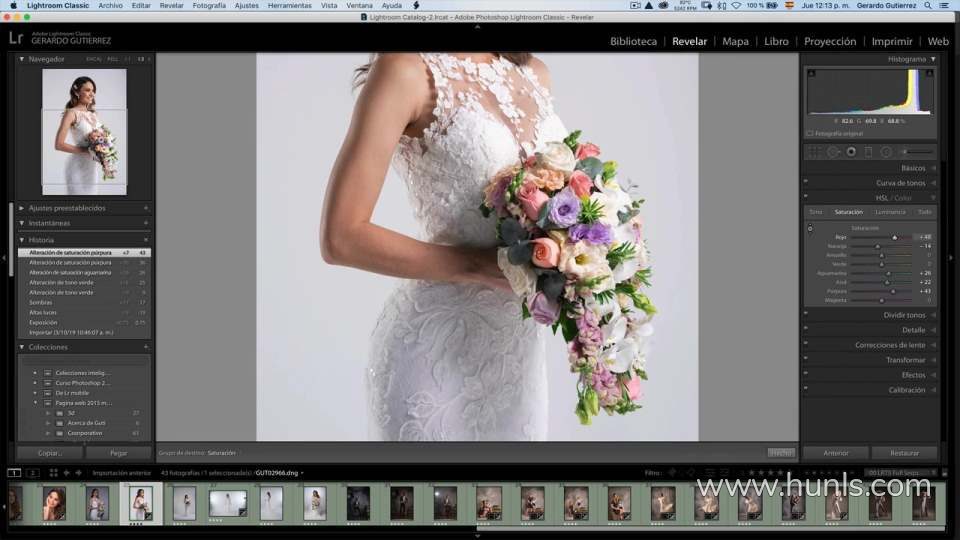Activate the red eye correction tool

[851, 152]
